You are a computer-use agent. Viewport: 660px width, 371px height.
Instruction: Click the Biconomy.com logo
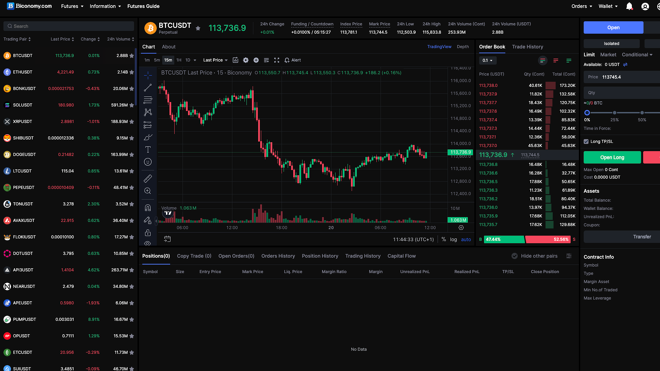tap(29, 6)
